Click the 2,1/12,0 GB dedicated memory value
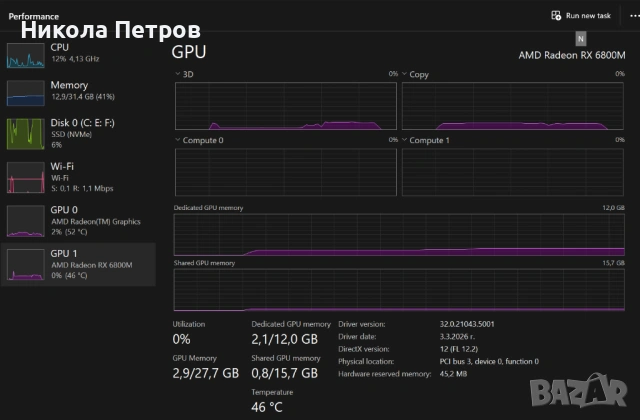Image resolution: width=640 pixels, height=420 pixels. pyautogui.click(x=284, y=339)
